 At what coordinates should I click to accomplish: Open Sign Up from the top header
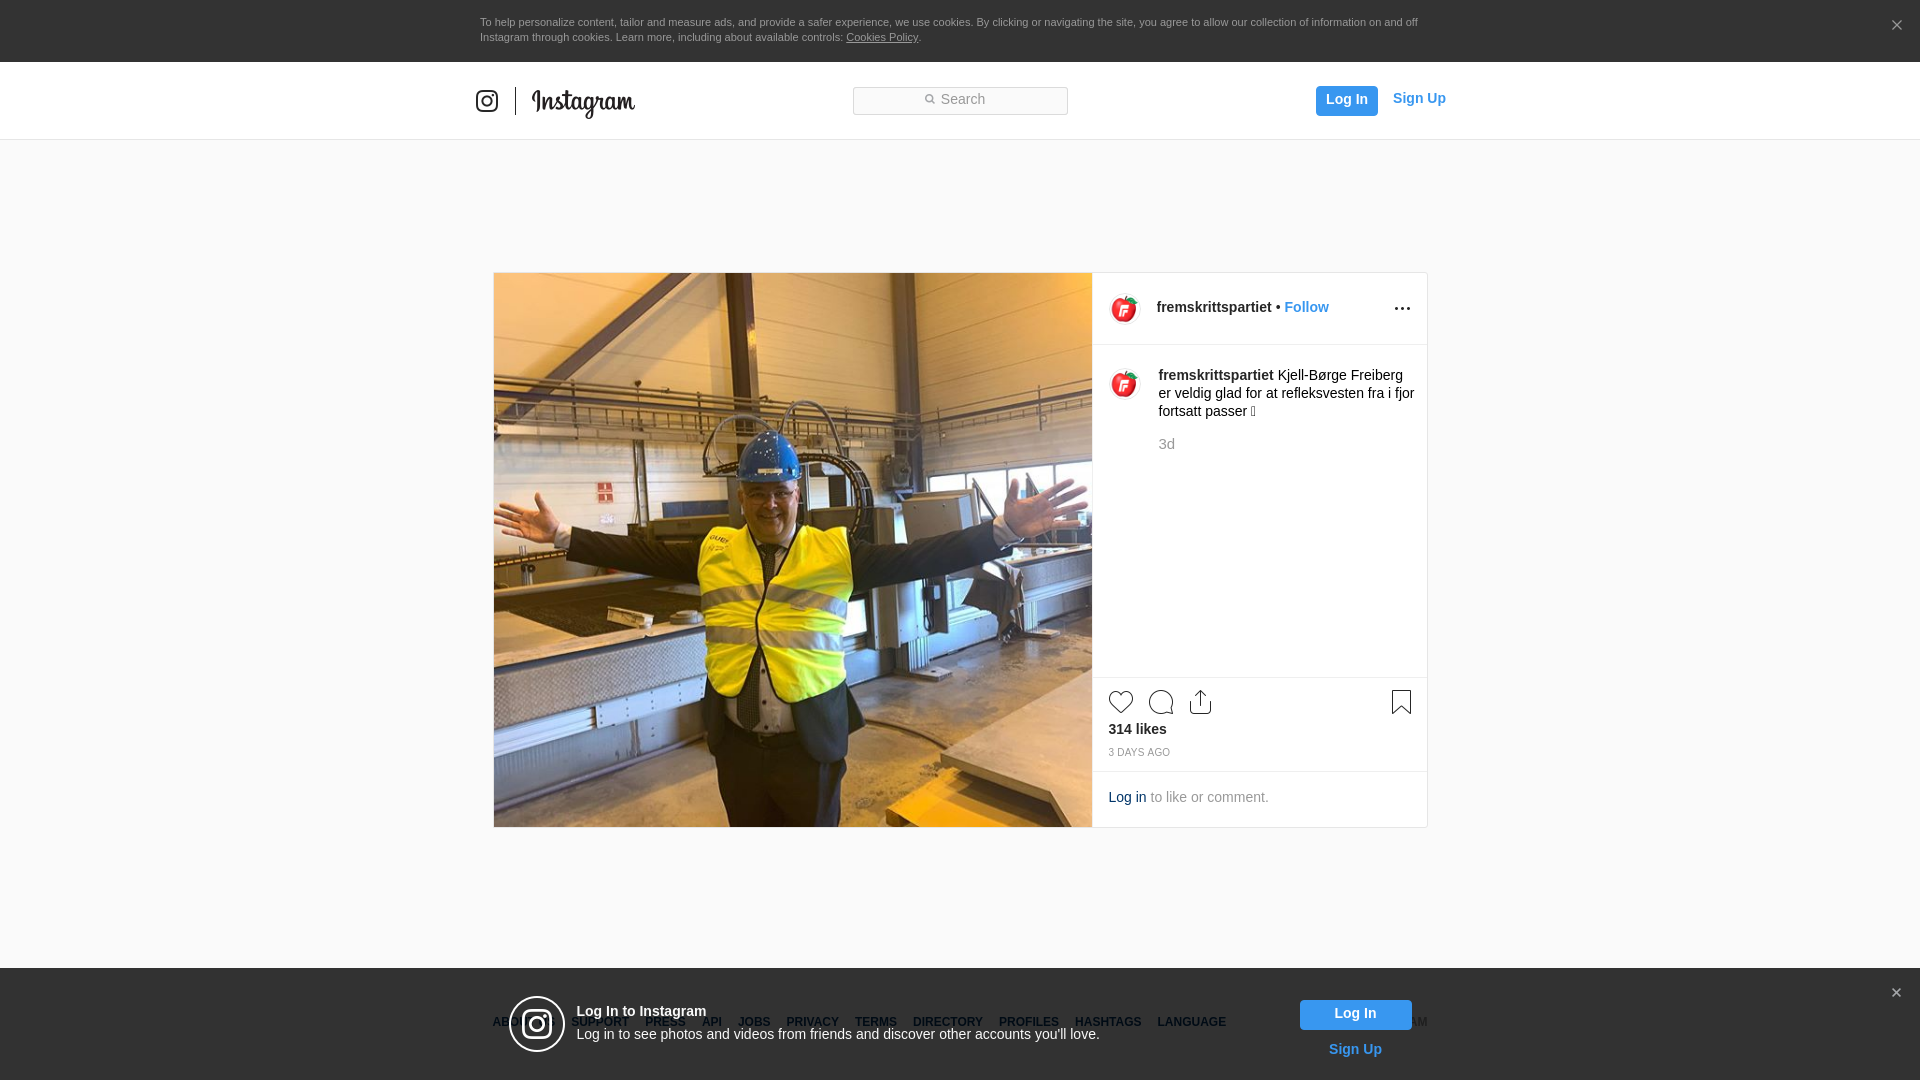click(1419, 98)
